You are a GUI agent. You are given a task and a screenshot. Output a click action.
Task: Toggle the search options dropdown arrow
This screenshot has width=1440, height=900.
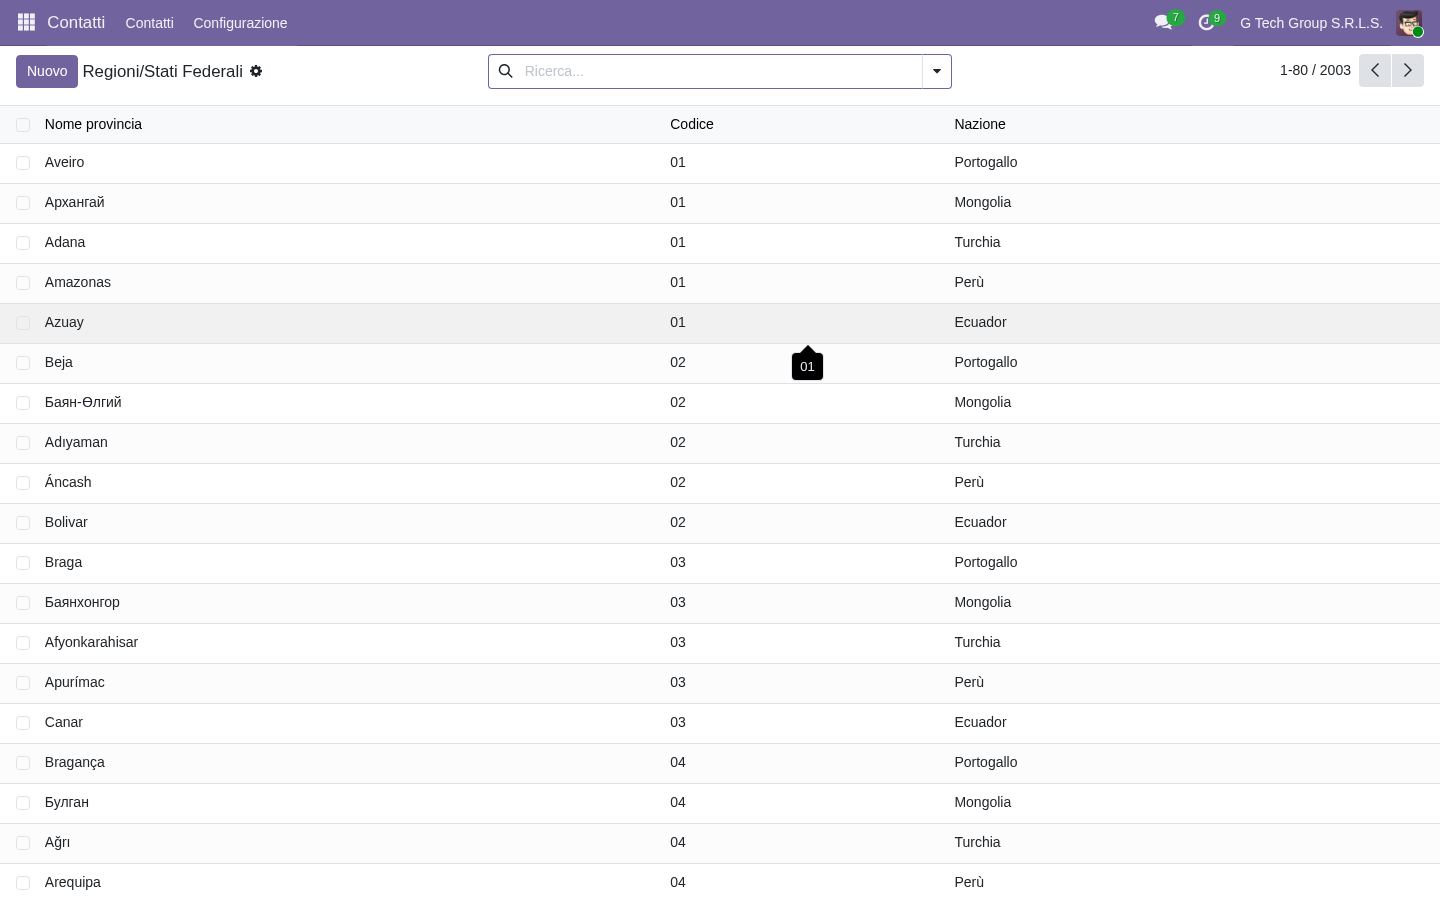(936, 71)
